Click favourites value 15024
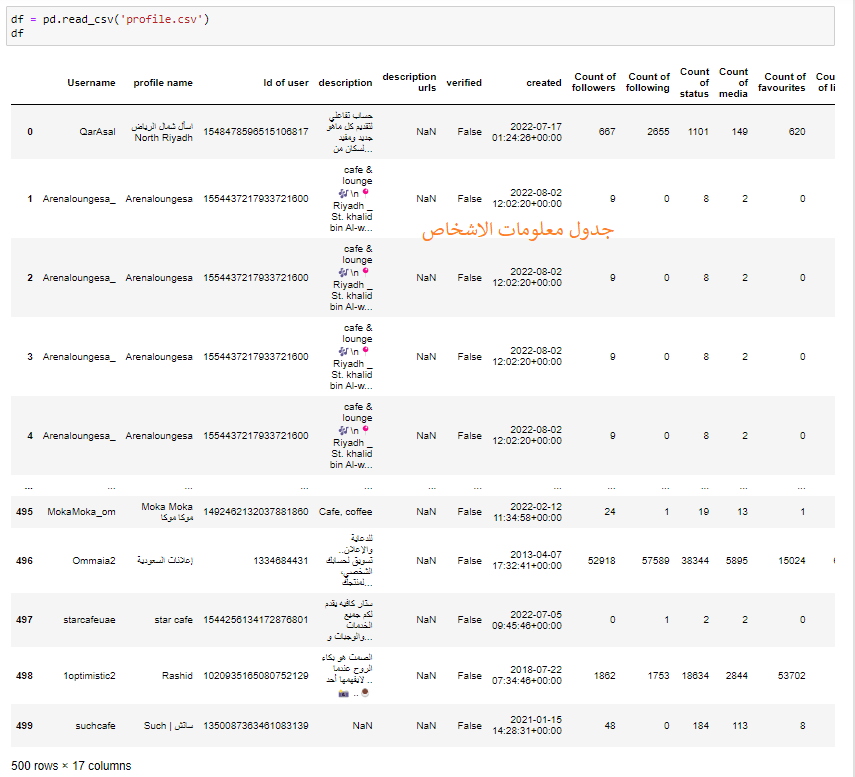855x777 pixels. pyautogui.click(x=792, y=561)
